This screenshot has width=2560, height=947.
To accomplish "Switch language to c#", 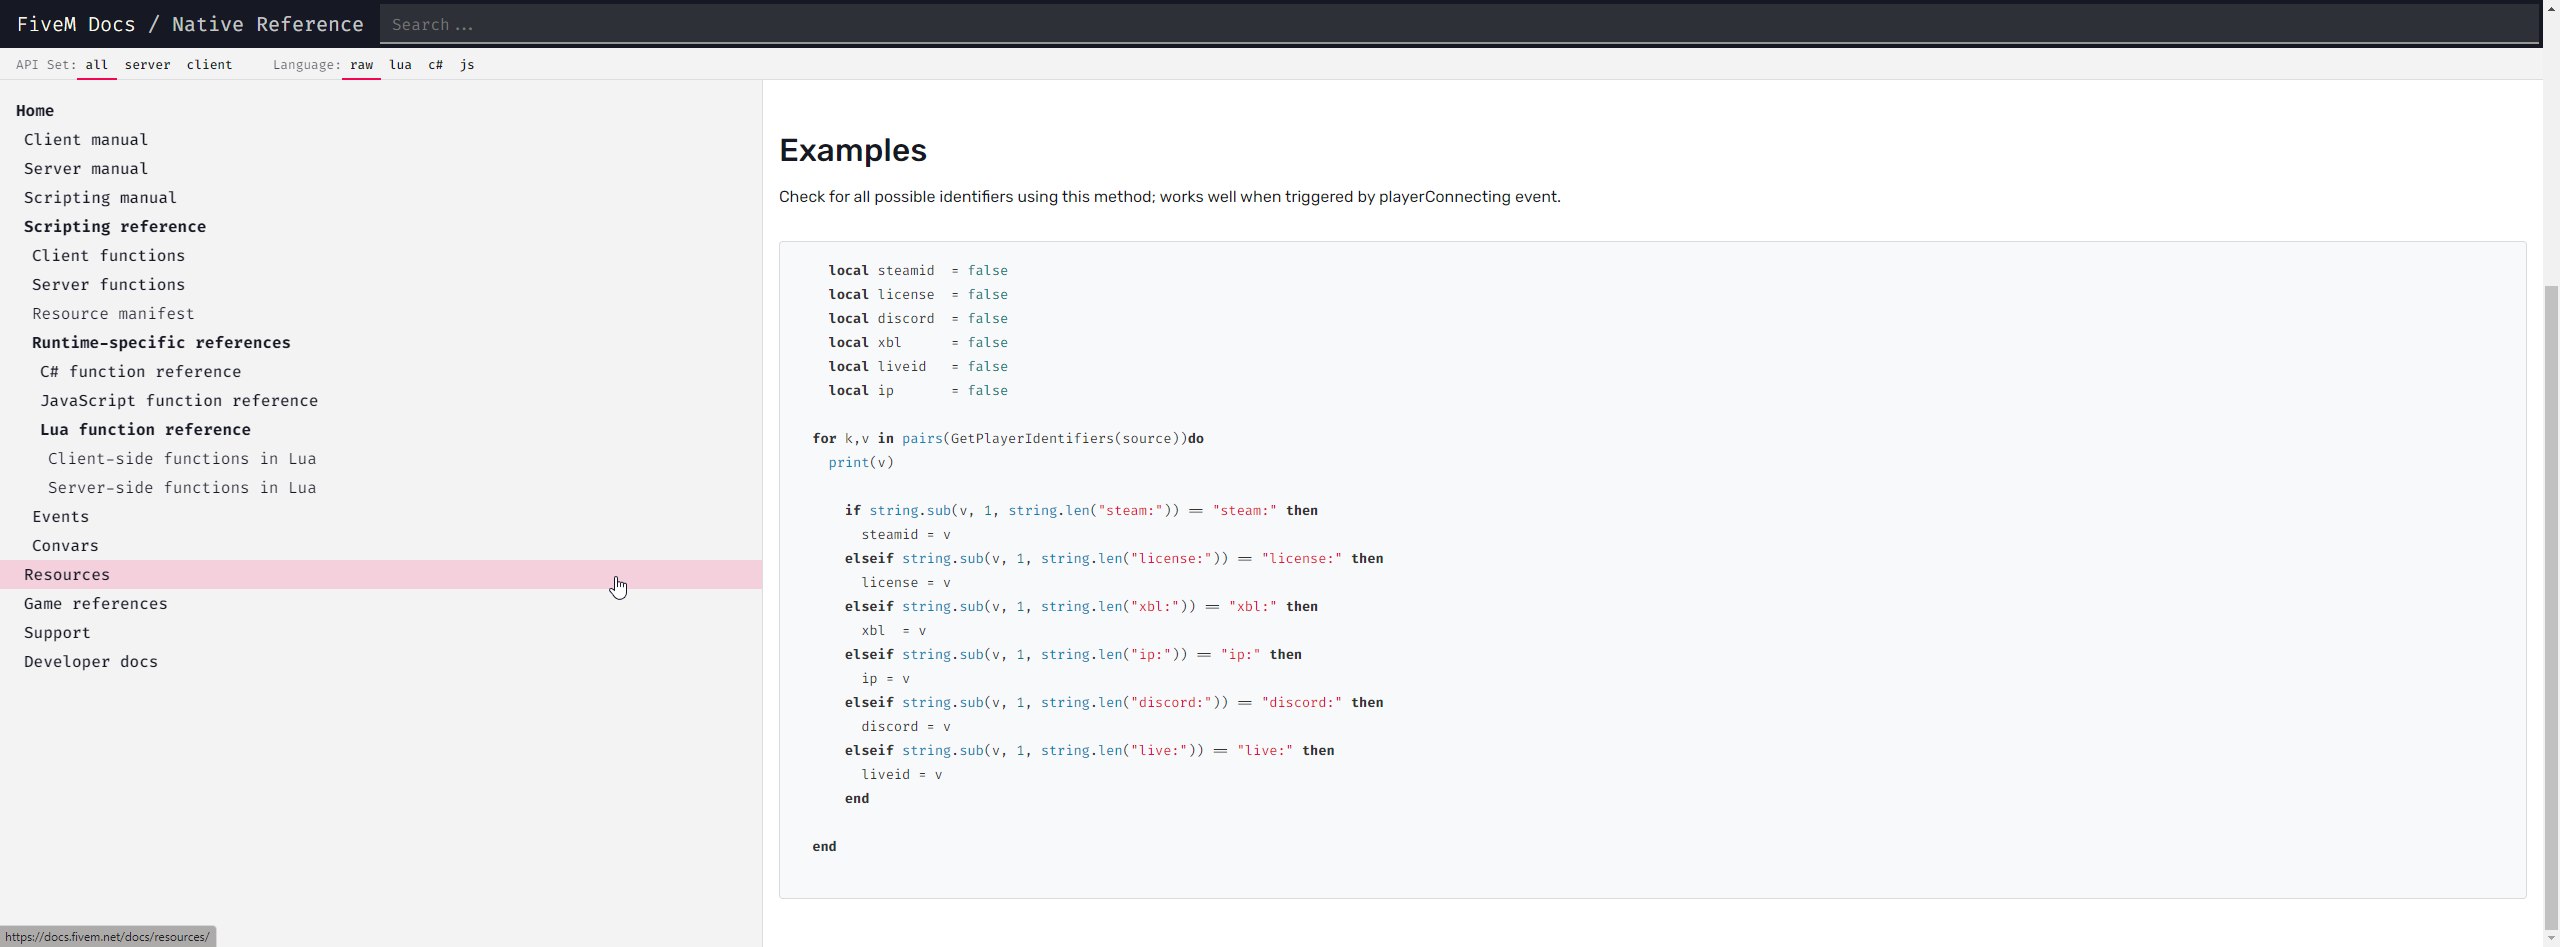I will tap(435, 65).
